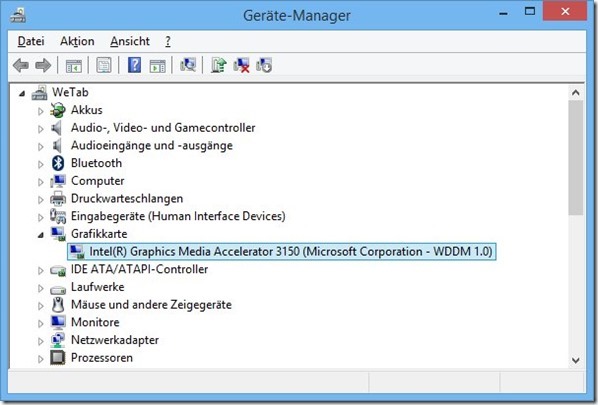
Task: Select Intel(R) Graphics Media Accelerator 3150 device
Action: pos(282,252)
